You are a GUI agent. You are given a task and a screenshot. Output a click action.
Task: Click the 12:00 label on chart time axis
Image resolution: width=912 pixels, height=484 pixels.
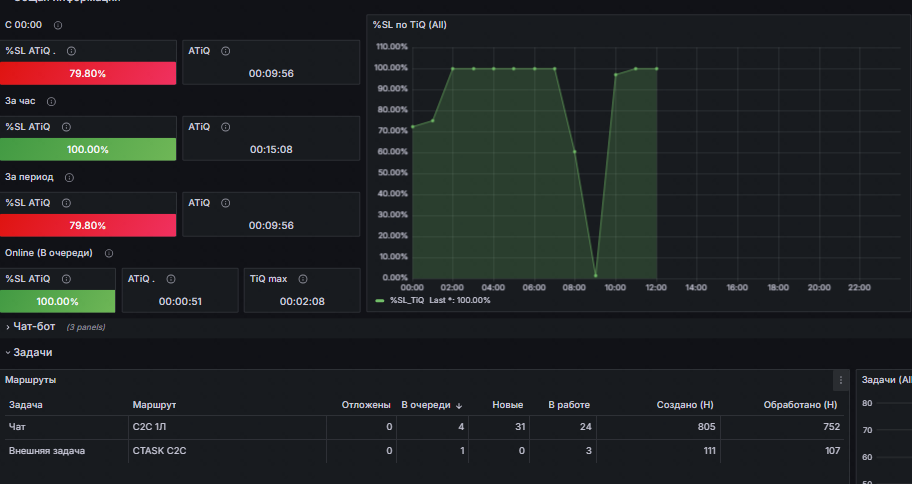(656, 287)
